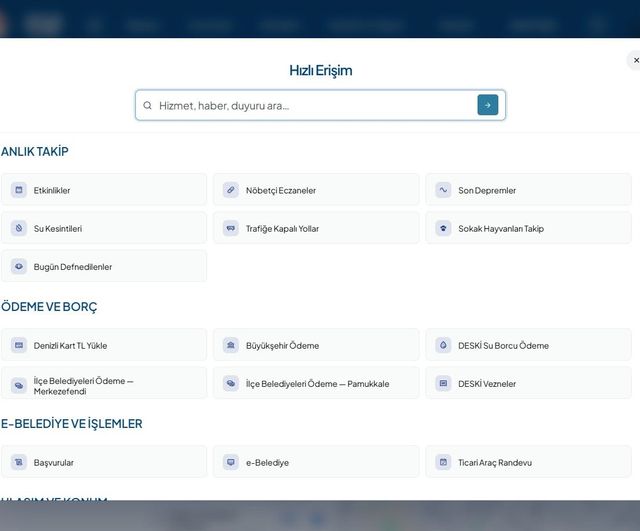640x531 pixels.
Task: Click the DESKİ Su Borcu Ödeme icon
Action: pos(443,345)
